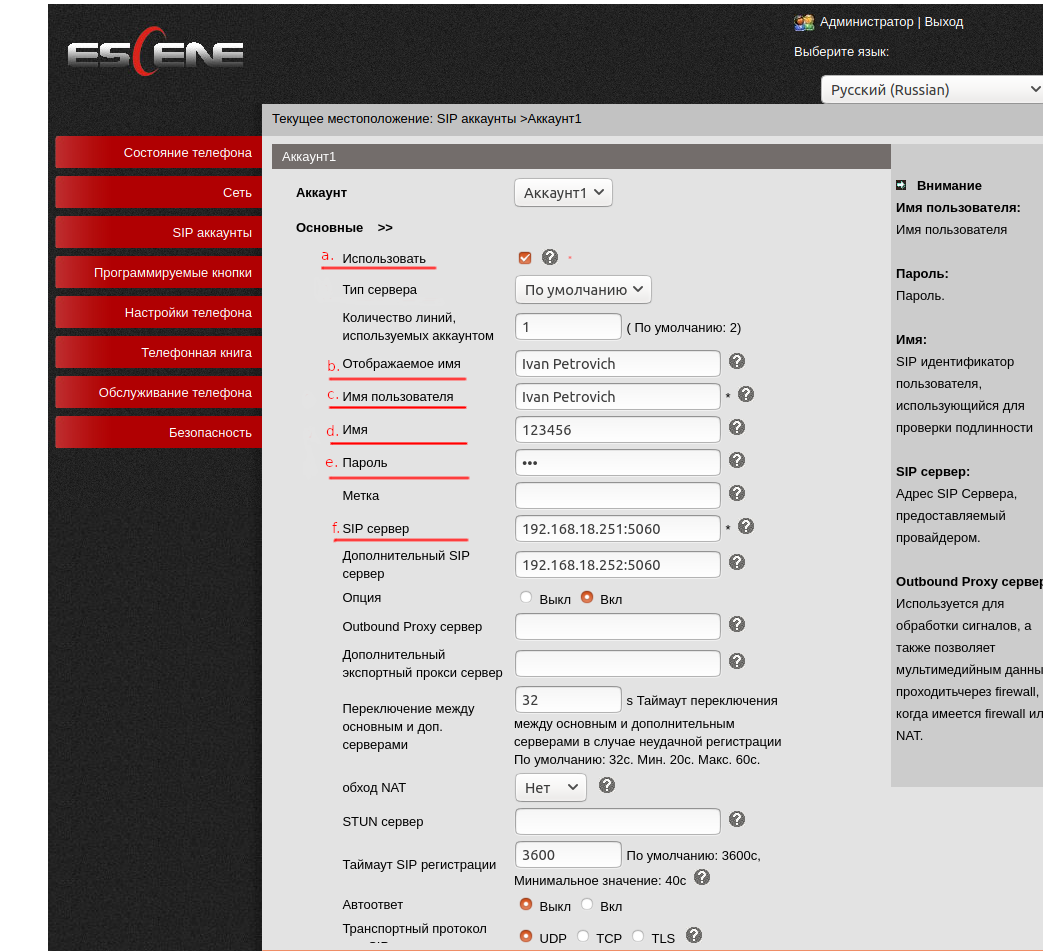Collapse the Основные >> section
1043x951 pixels.
(x=344, y=227)
